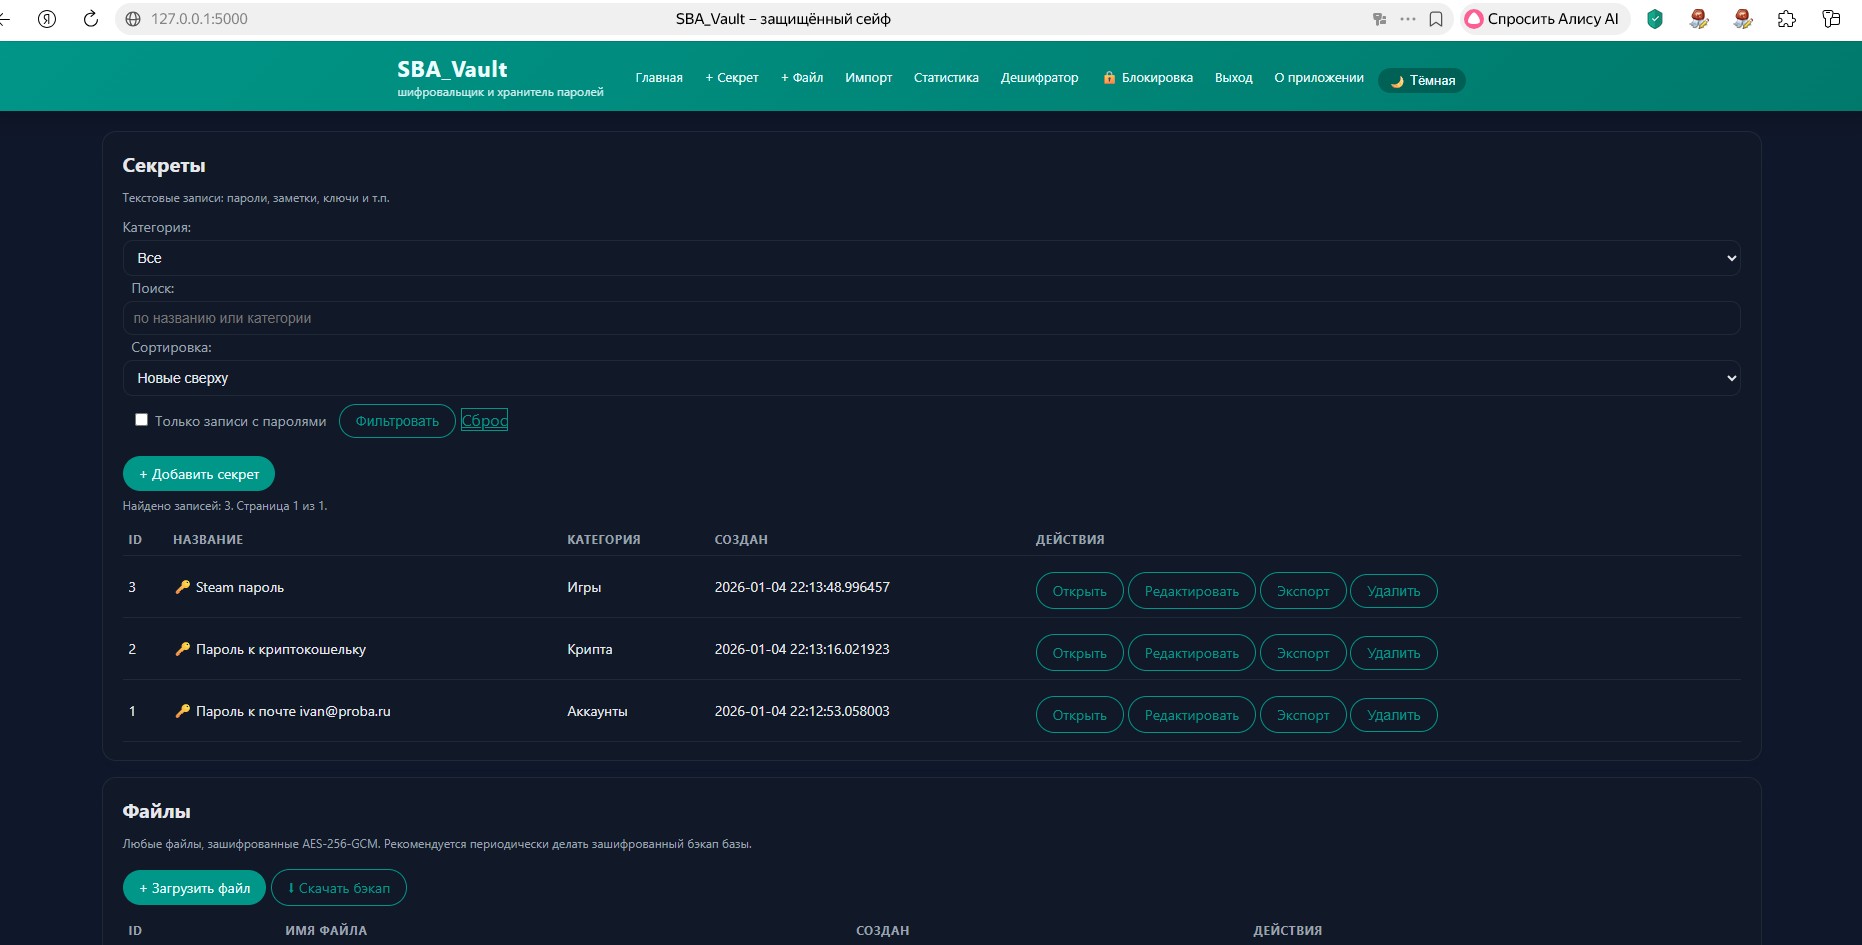
Task: Click the search field по названию или категории
Action: [932, 318]
